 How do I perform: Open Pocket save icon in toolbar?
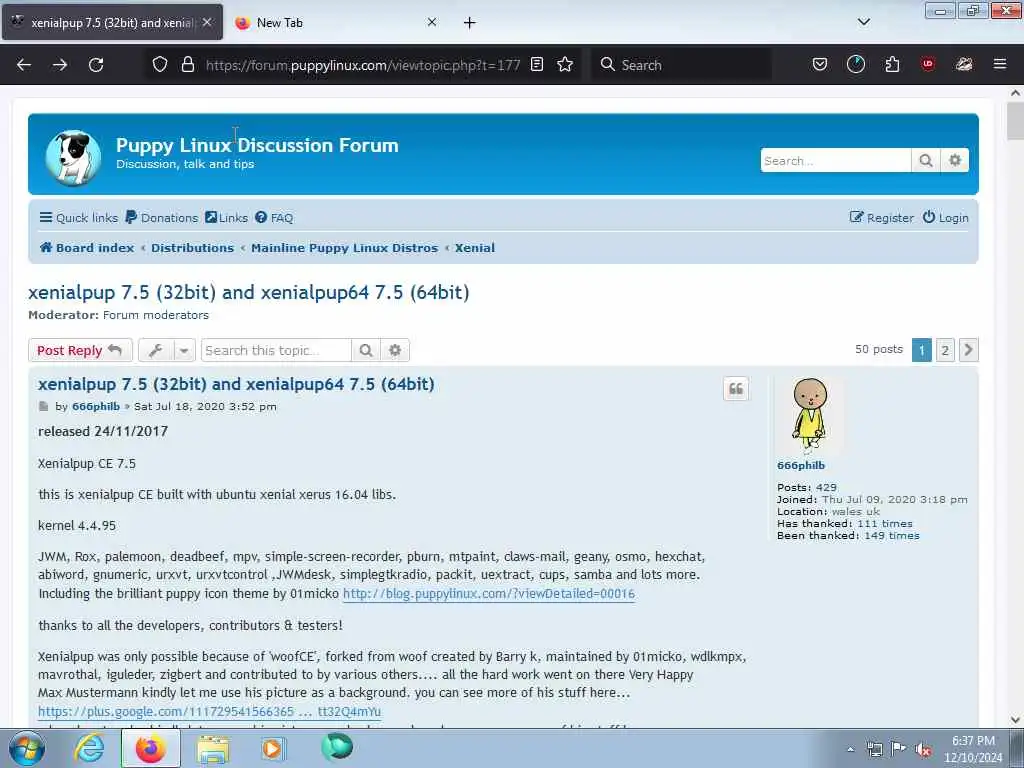[820, 64]
